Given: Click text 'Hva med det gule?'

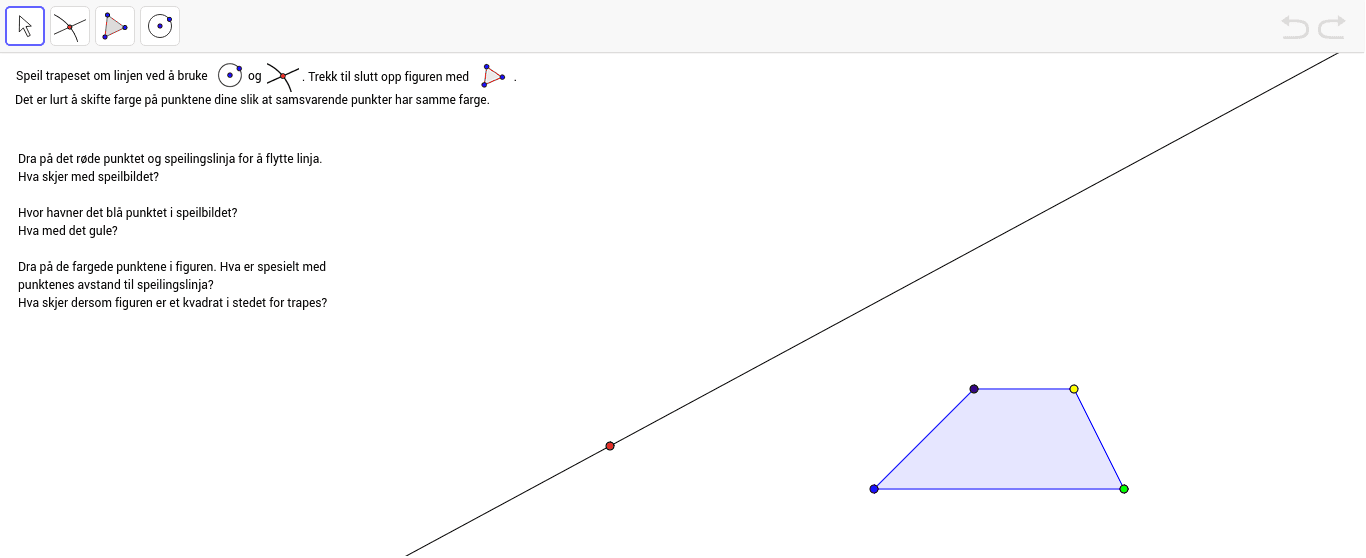Looking at the screenshot, I should pyautogui.click(x=68, y=231).
